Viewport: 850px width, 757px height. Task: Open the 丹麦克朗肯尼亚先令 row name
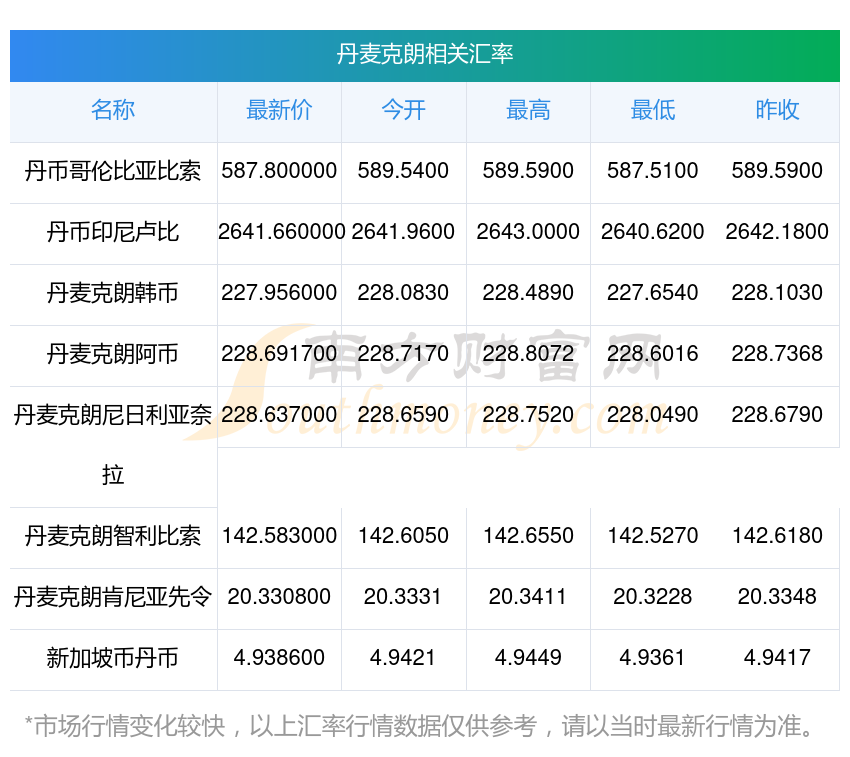tap(113, 597)
